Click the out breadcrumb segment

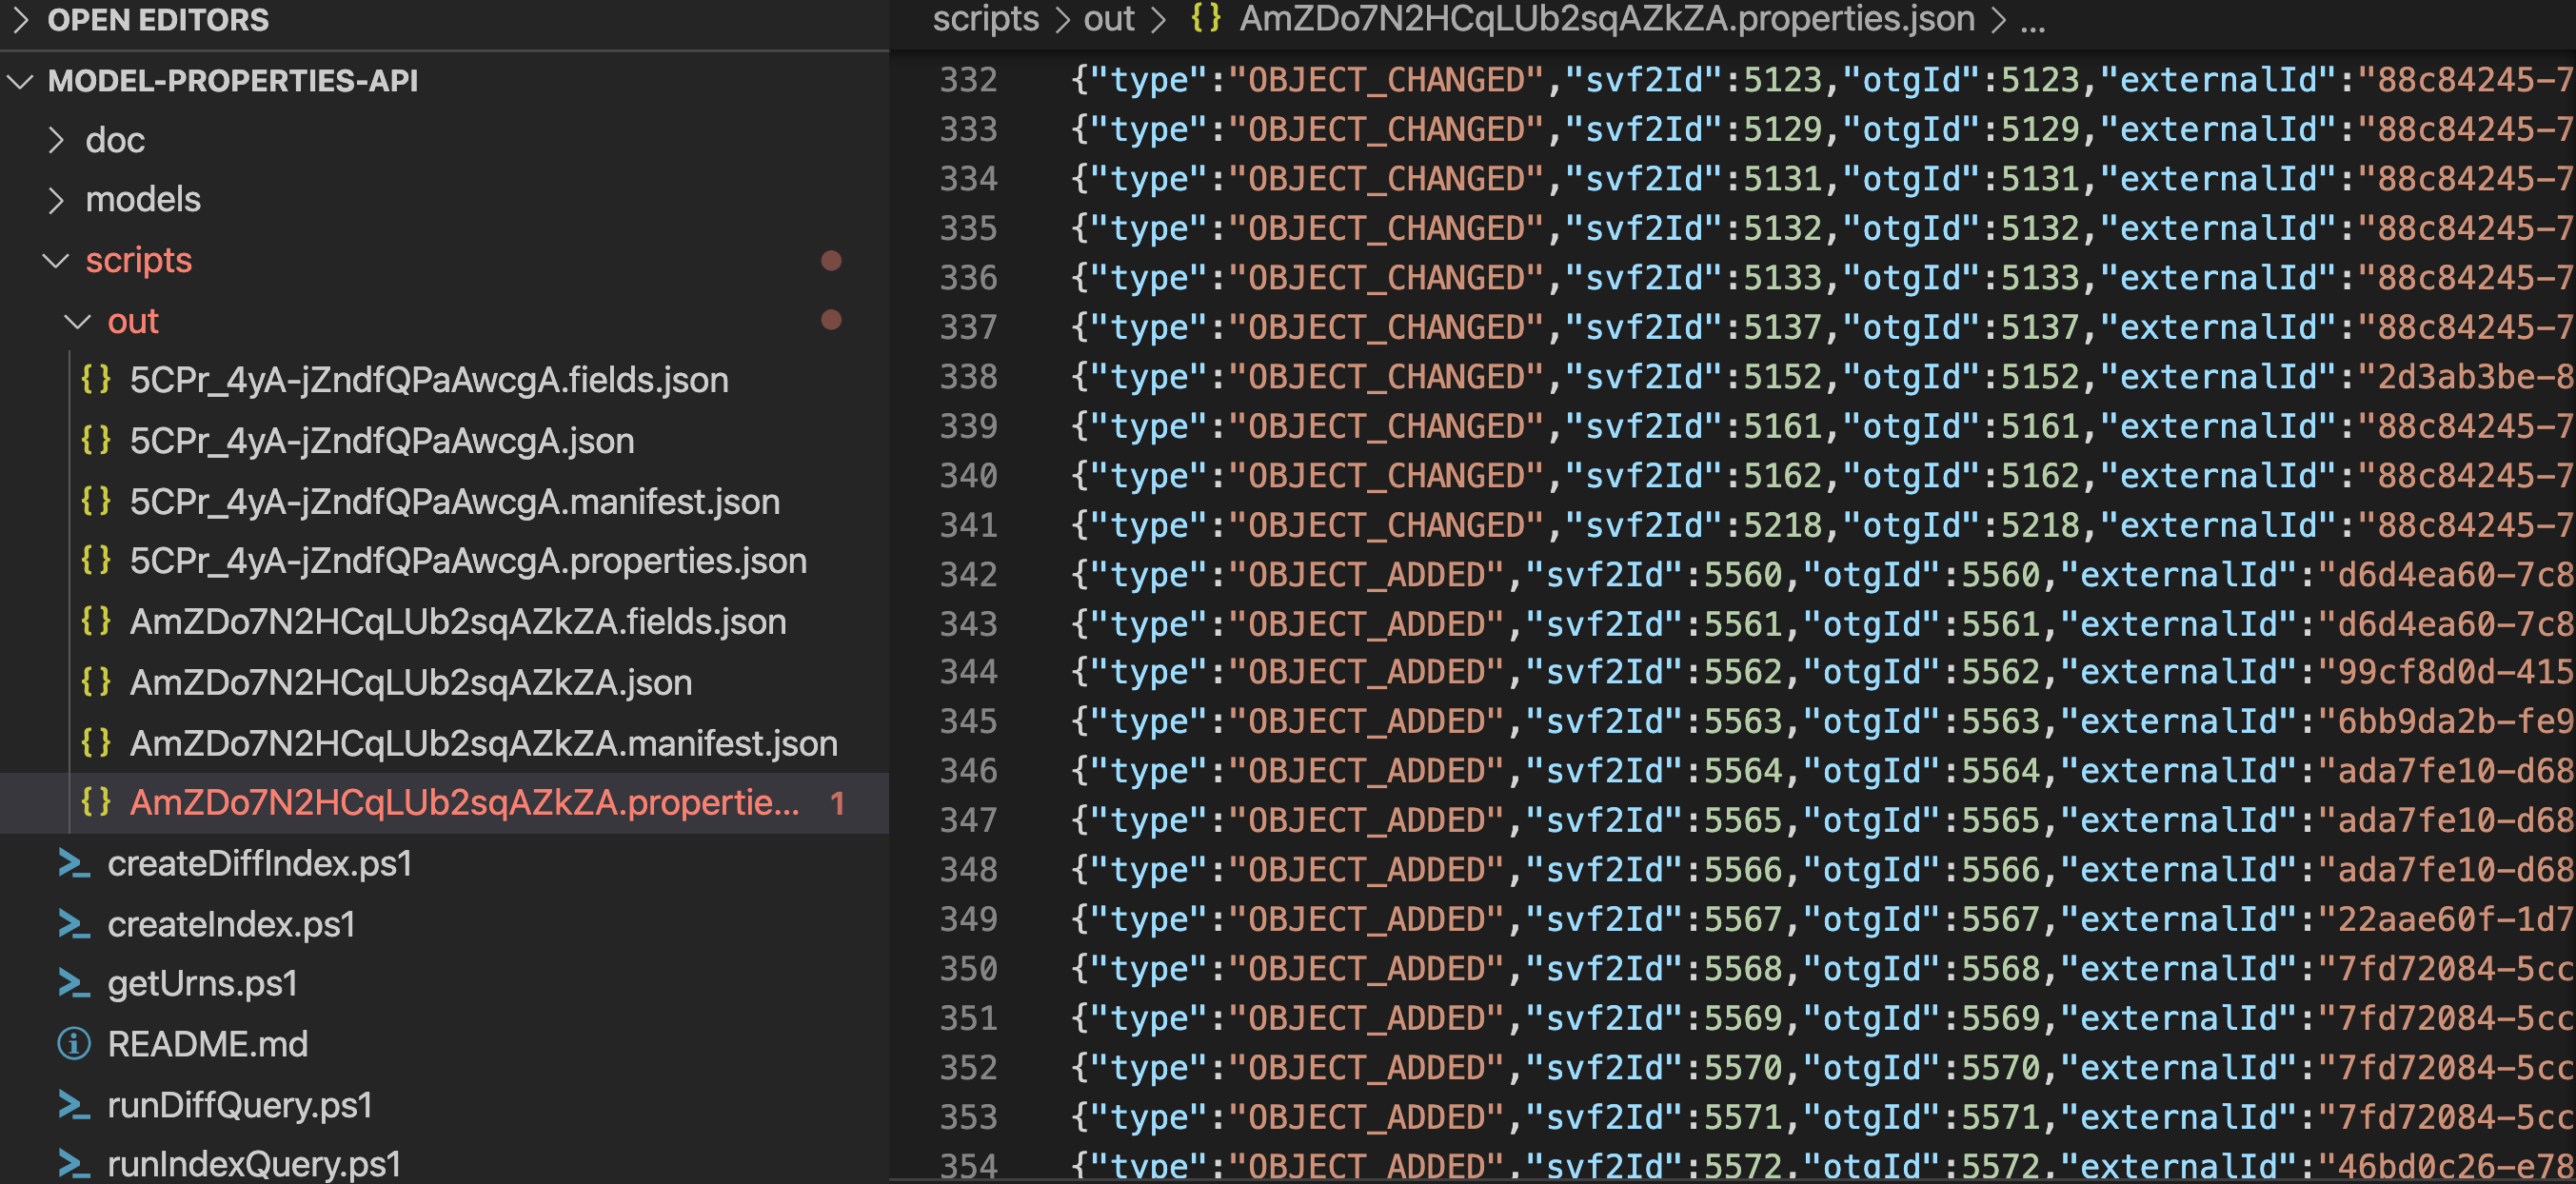1108,18
